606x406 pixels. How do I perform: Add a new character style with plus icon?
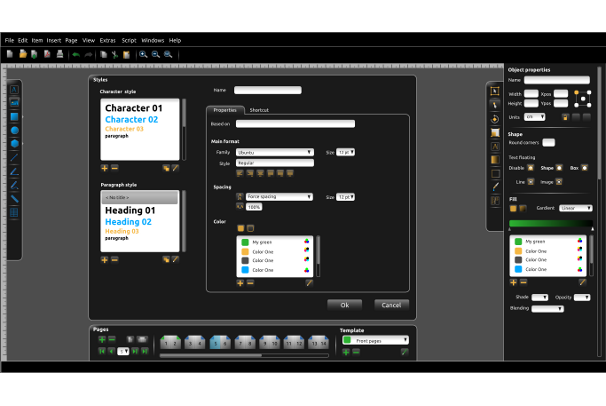(104, 167)
